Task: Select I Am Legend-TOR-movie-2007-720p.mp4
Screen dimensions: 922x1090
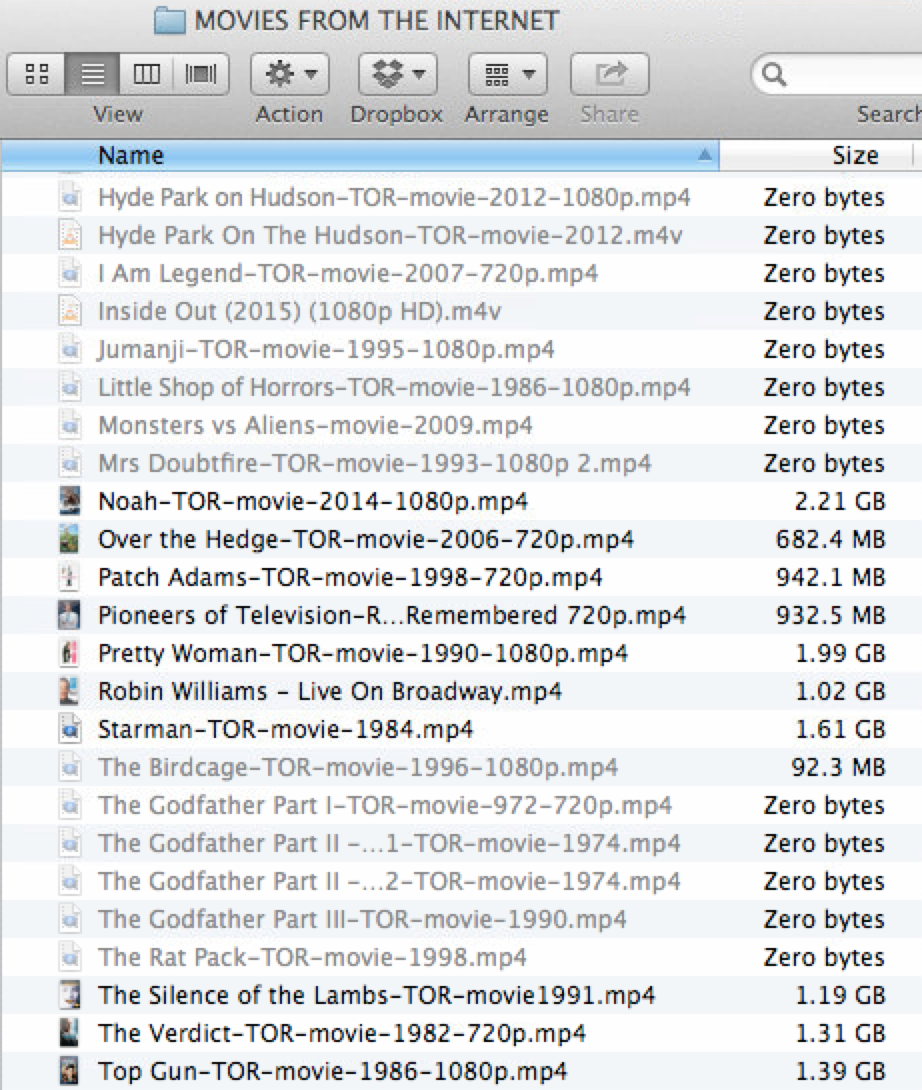Action: 348,273
